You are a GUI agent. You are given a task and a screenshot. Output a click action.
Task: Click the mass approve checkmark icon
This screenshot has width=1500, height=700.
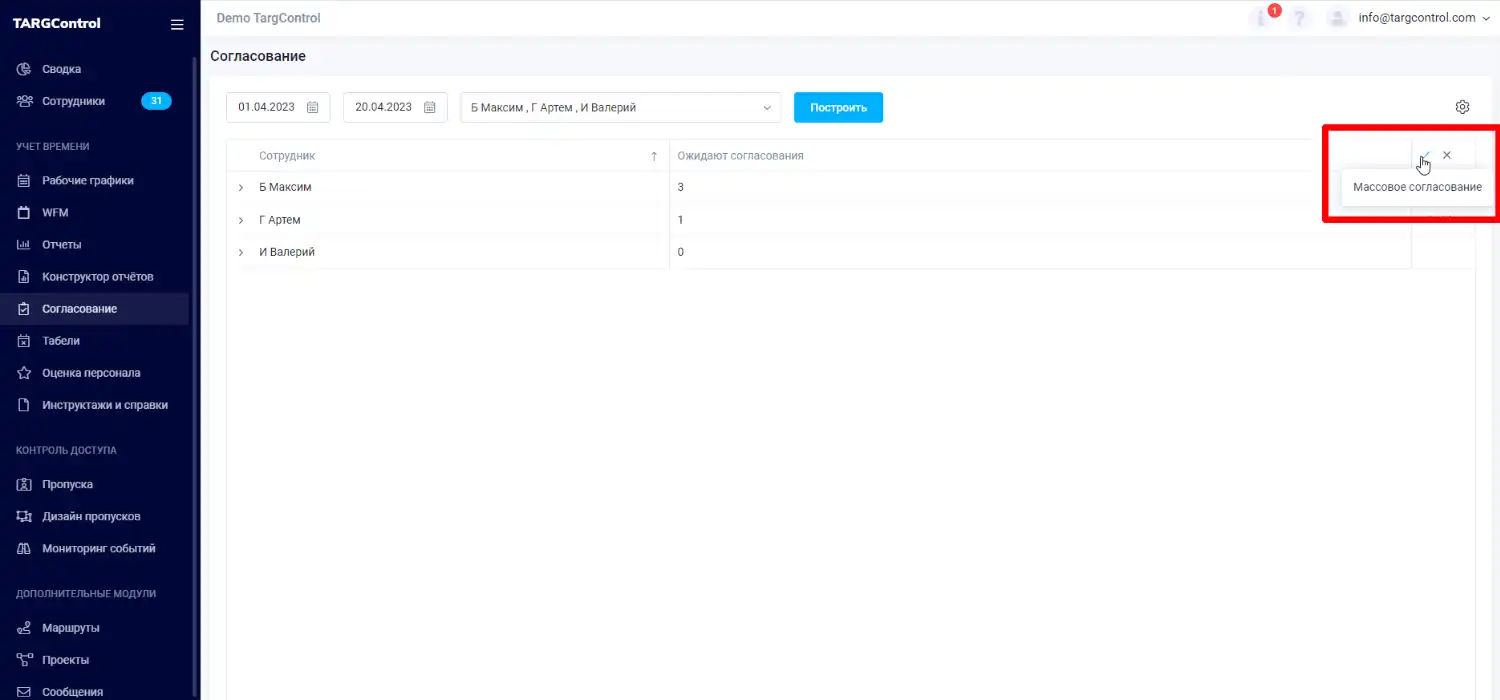[1426, 155]
